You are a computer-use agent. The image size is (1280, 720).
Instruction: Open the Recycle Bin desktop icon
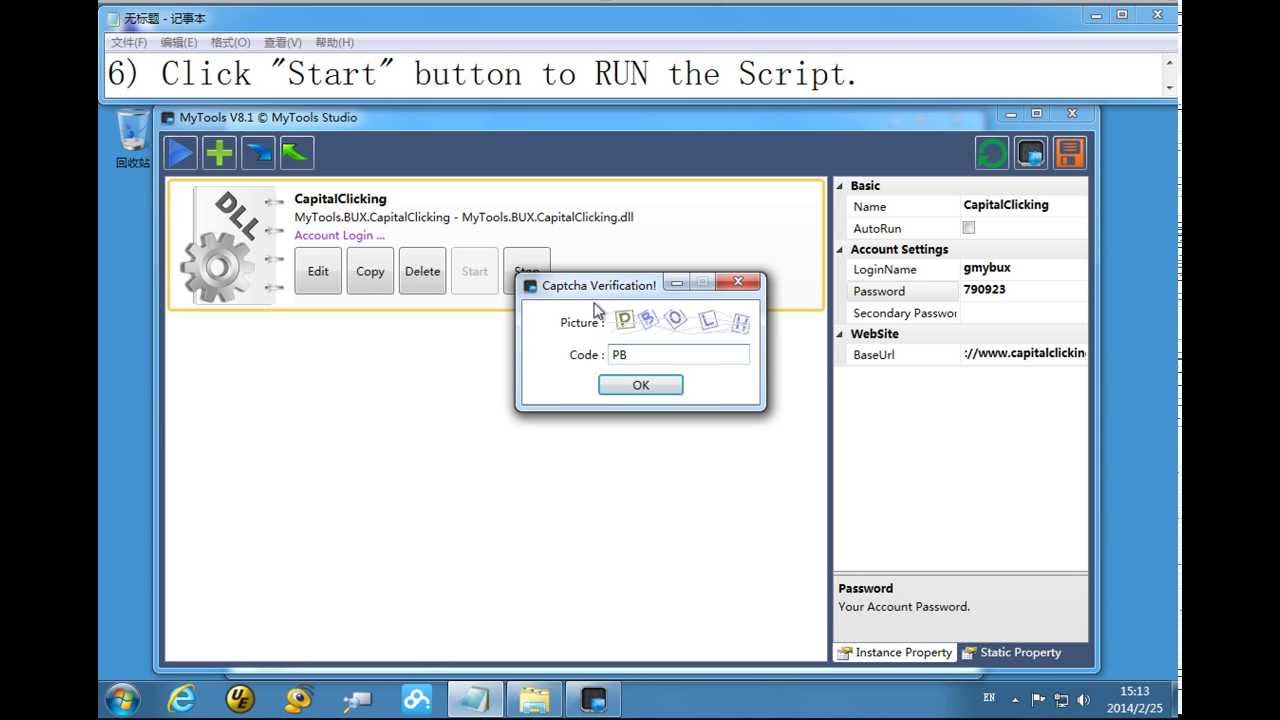point(133,139)
